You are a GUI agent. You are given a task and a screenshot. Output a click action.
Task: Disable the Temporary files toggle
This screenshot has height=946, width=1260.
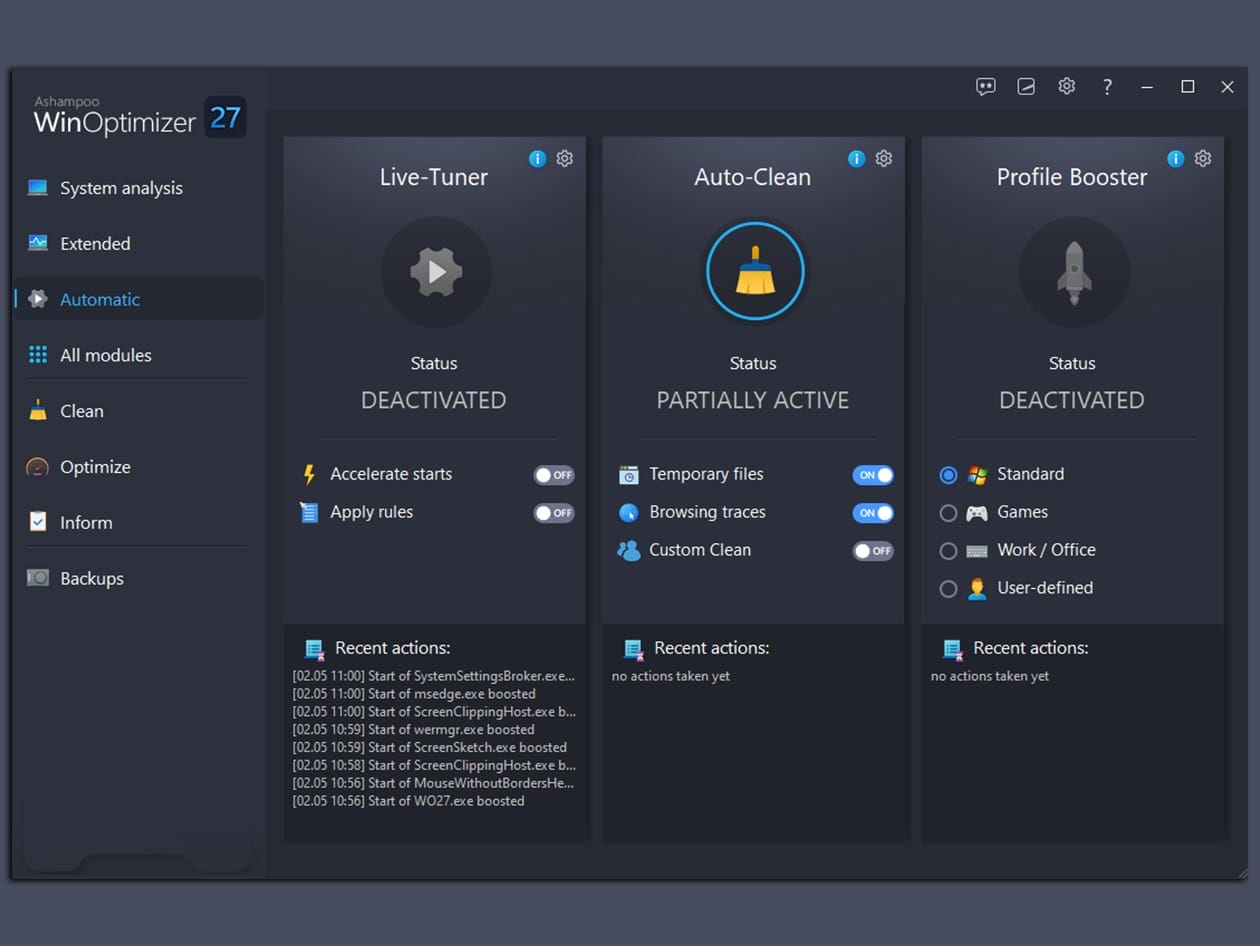tap(873, 475)
